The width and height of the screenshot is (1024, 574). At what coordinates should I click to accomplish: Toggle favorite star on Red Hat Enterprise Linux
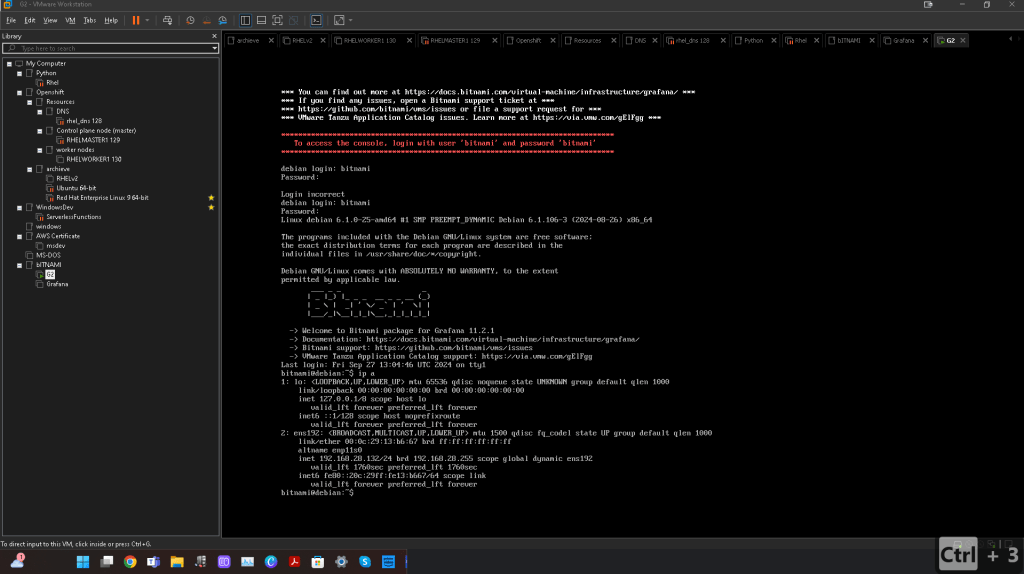211,198
